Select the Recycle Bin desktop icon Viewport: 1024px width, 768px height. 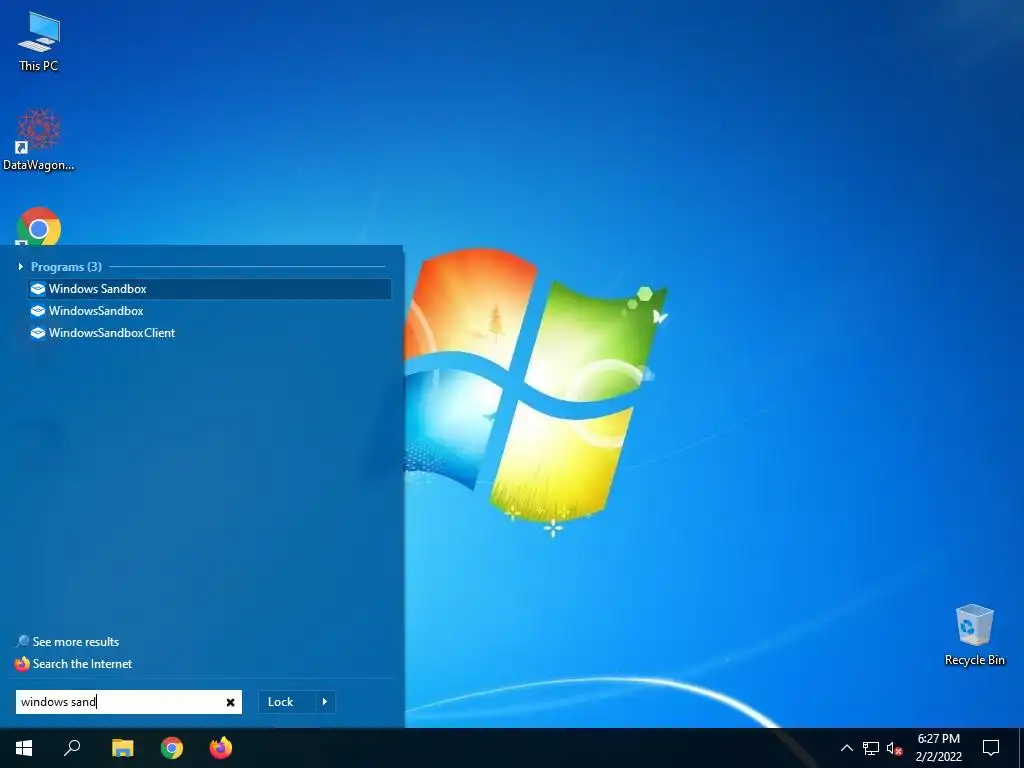coord(974,635)
